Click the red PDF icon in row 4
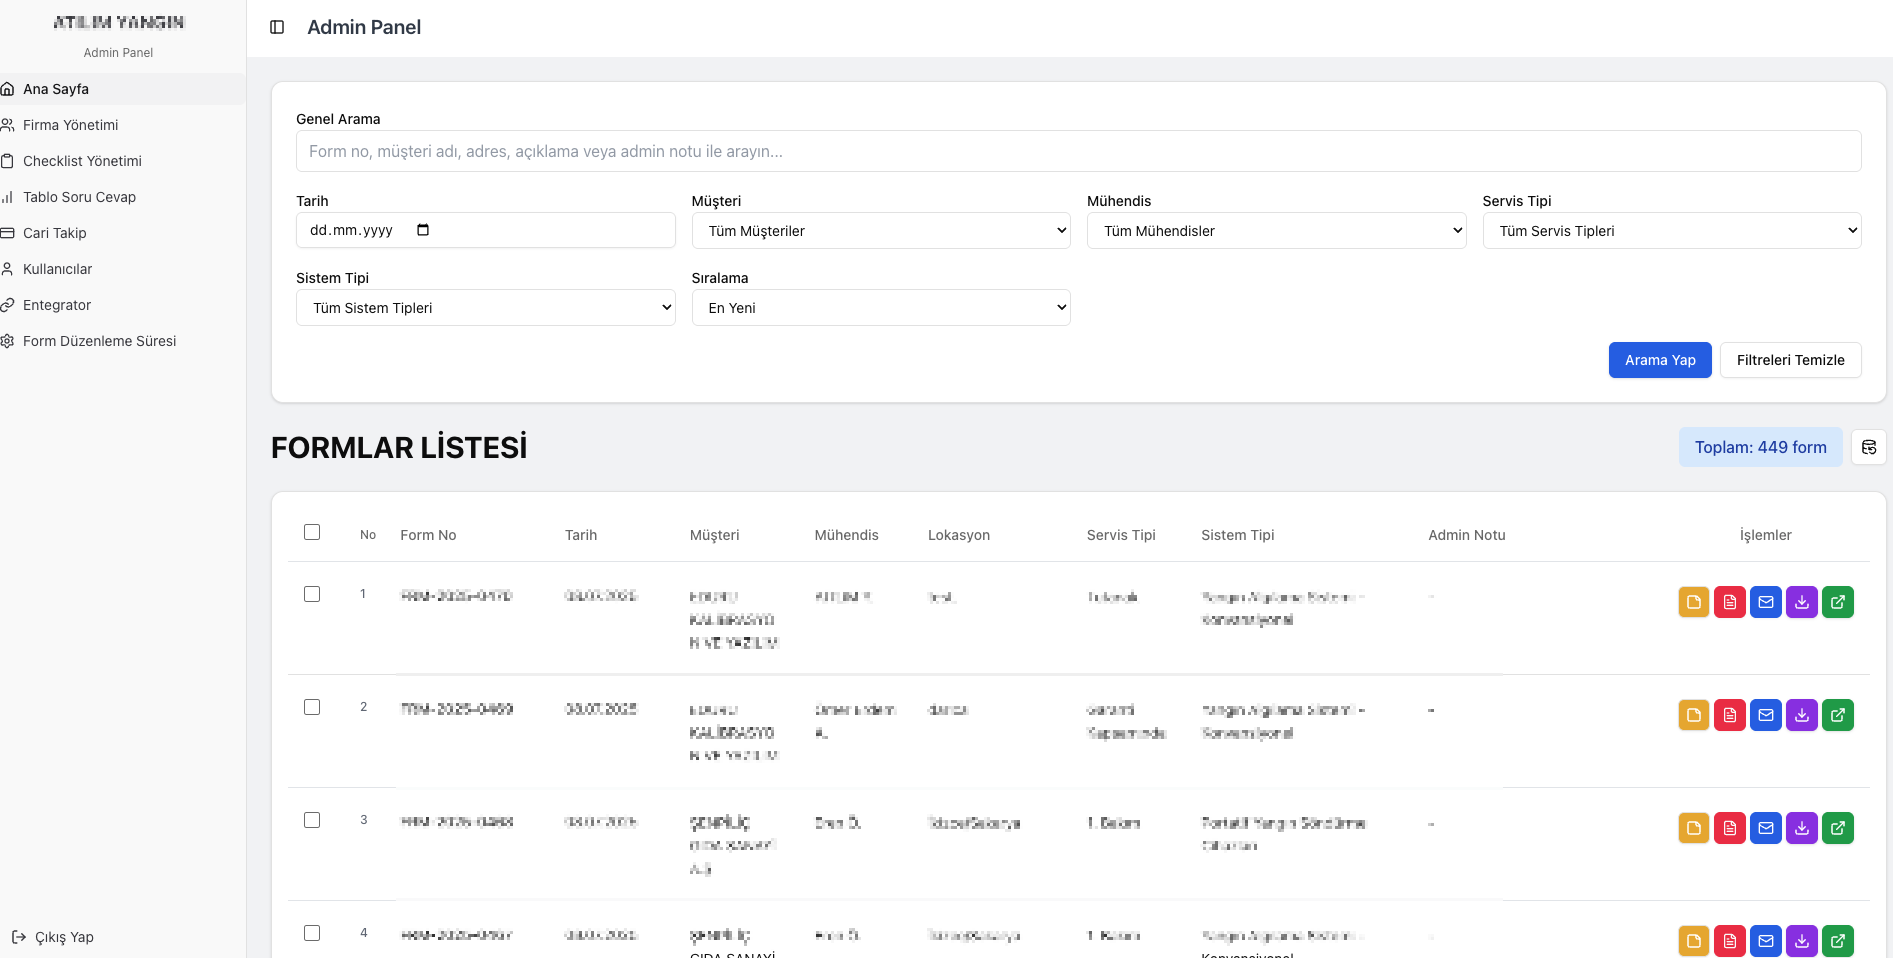This screenshot has width=1893, height=958. point(1729,941)
